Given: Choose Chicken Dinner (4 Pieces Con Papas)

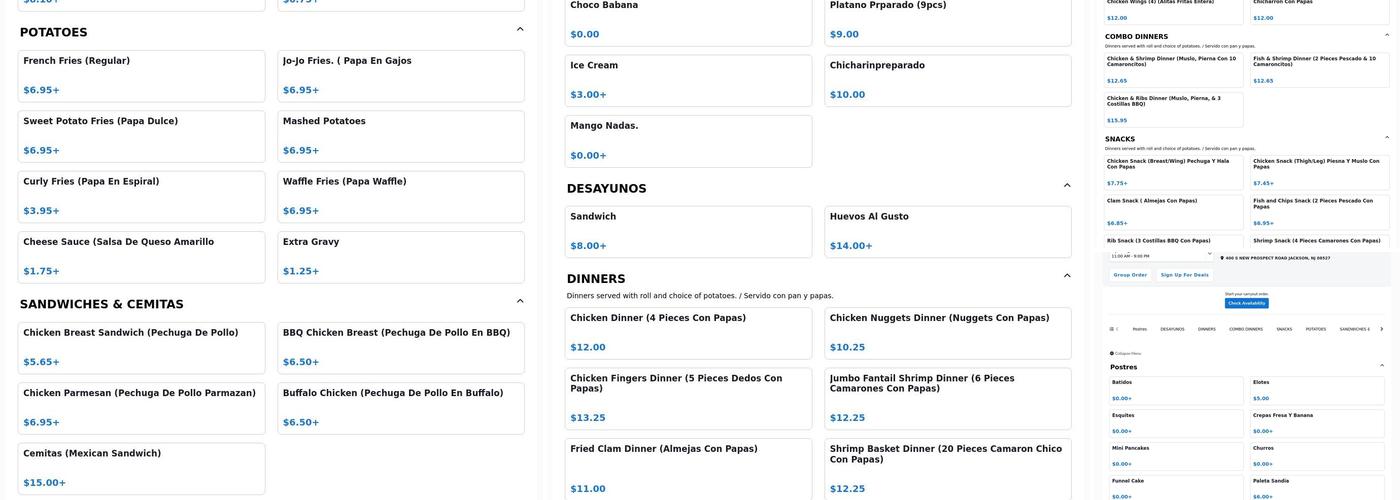Looking at the screenshot, I should (688, 333).
